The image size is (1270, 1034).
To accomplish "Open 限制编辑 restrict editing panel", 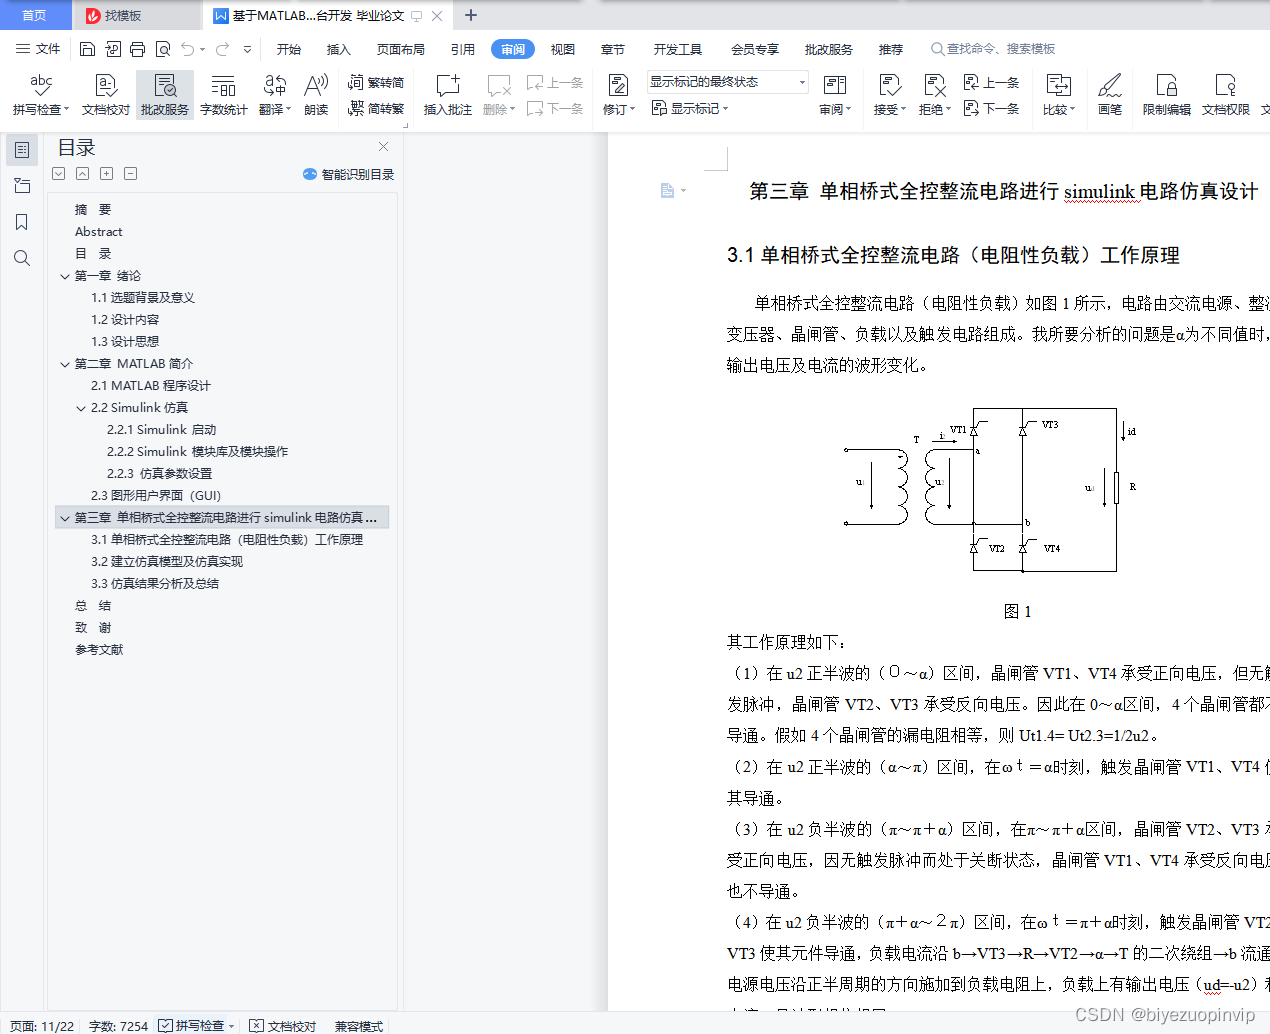I will coord(1166,95).
